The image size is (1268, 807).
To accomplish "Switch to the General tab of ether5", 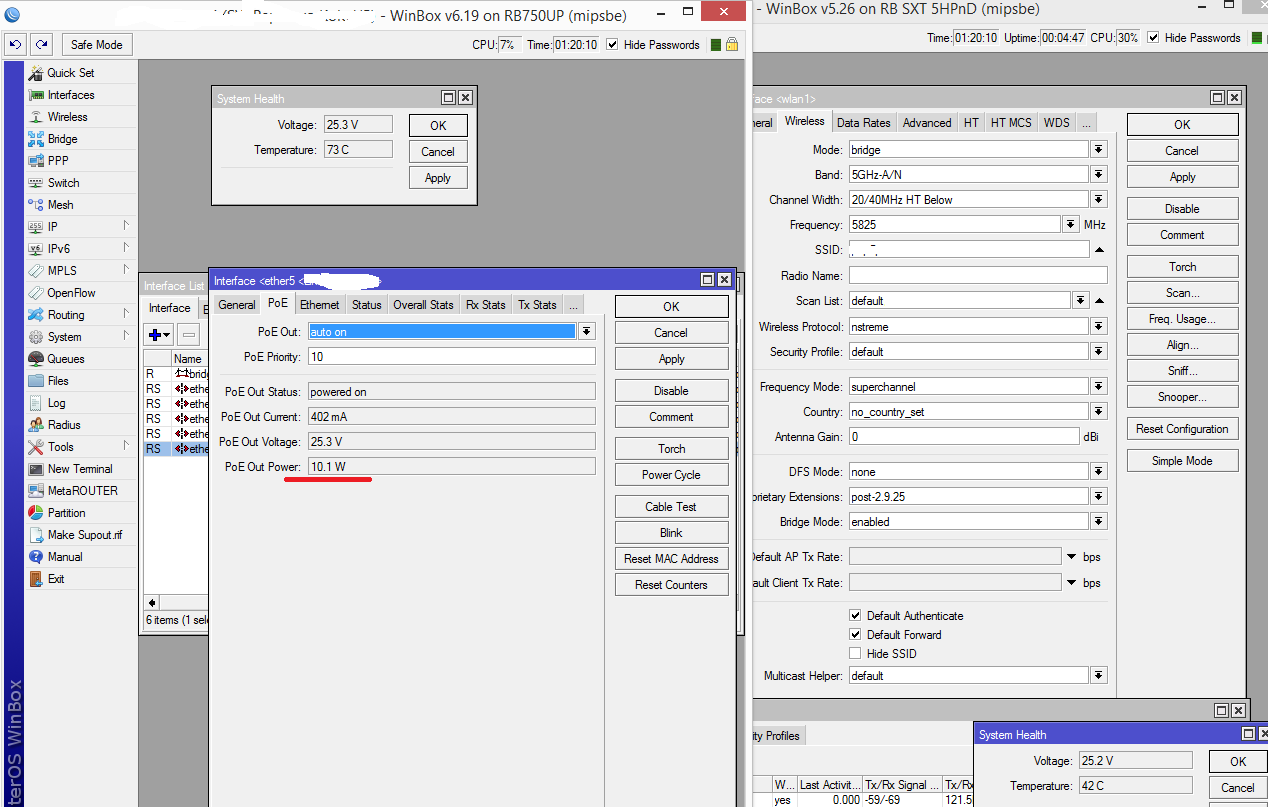I will (x=237, y=305).
